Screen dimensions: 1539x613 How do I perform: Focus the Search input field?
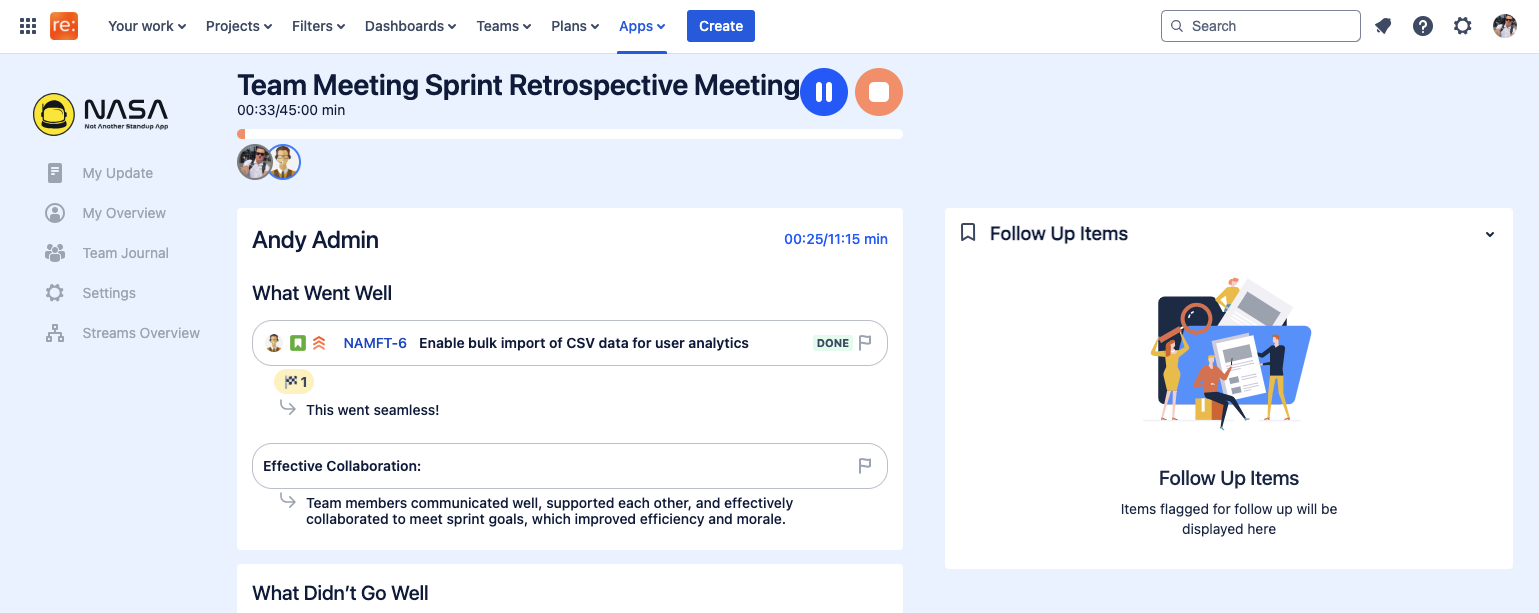[1261, 26]
